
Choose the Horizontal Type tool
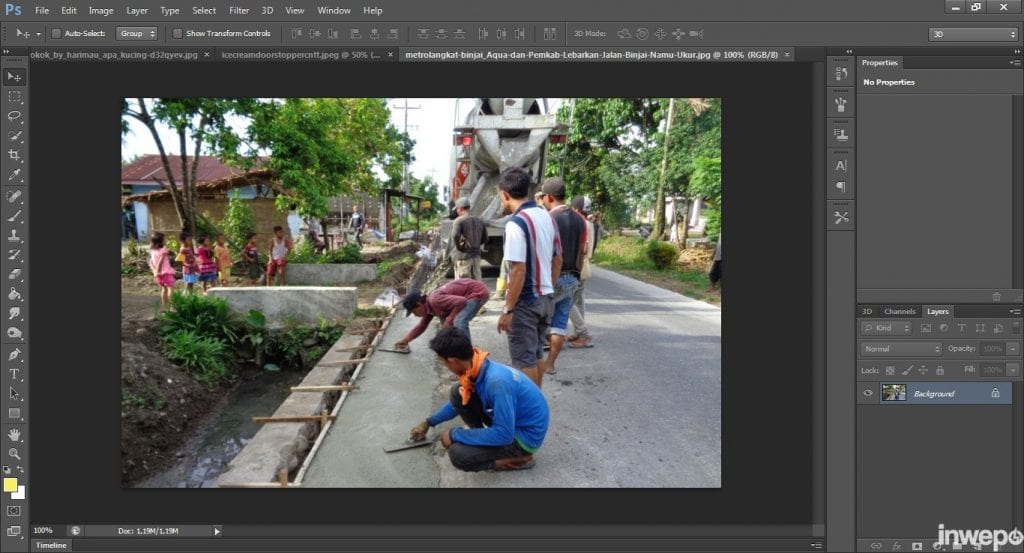[x=14, y=374]
